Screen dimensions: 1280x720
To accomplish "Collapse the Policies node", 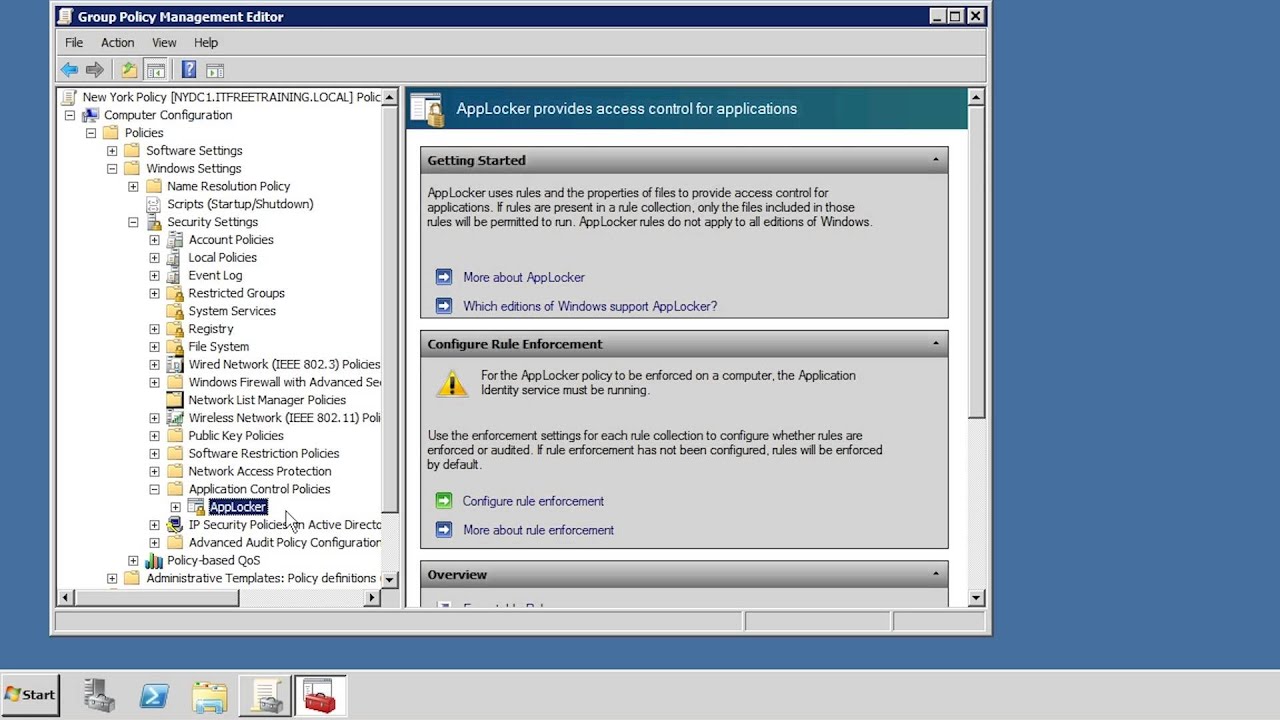I will pyautogui.click(x=91, y=133).
